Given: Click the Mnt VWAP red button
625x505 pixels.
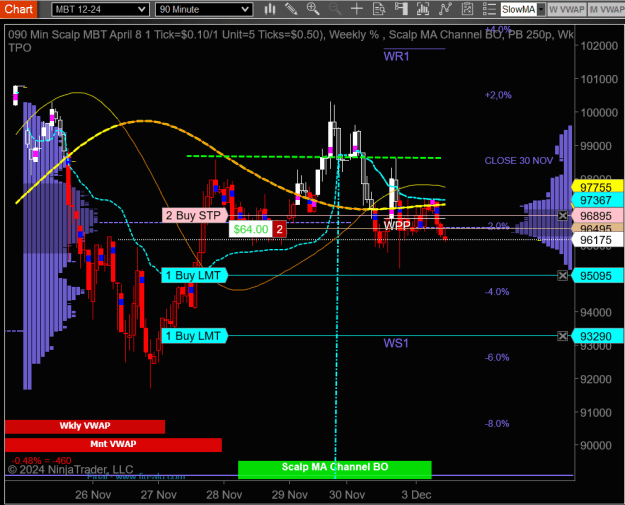Looking at the screenshot, I should tap(113, 444).
